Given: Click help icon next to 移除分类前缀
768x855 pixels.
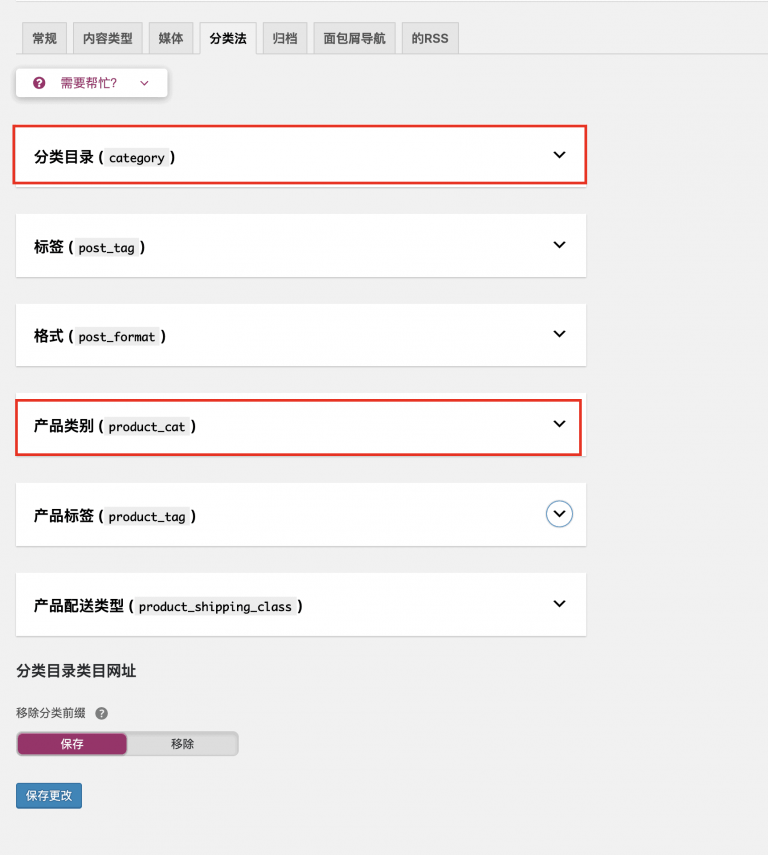Looking at the screenshot, I should (101, 713).
